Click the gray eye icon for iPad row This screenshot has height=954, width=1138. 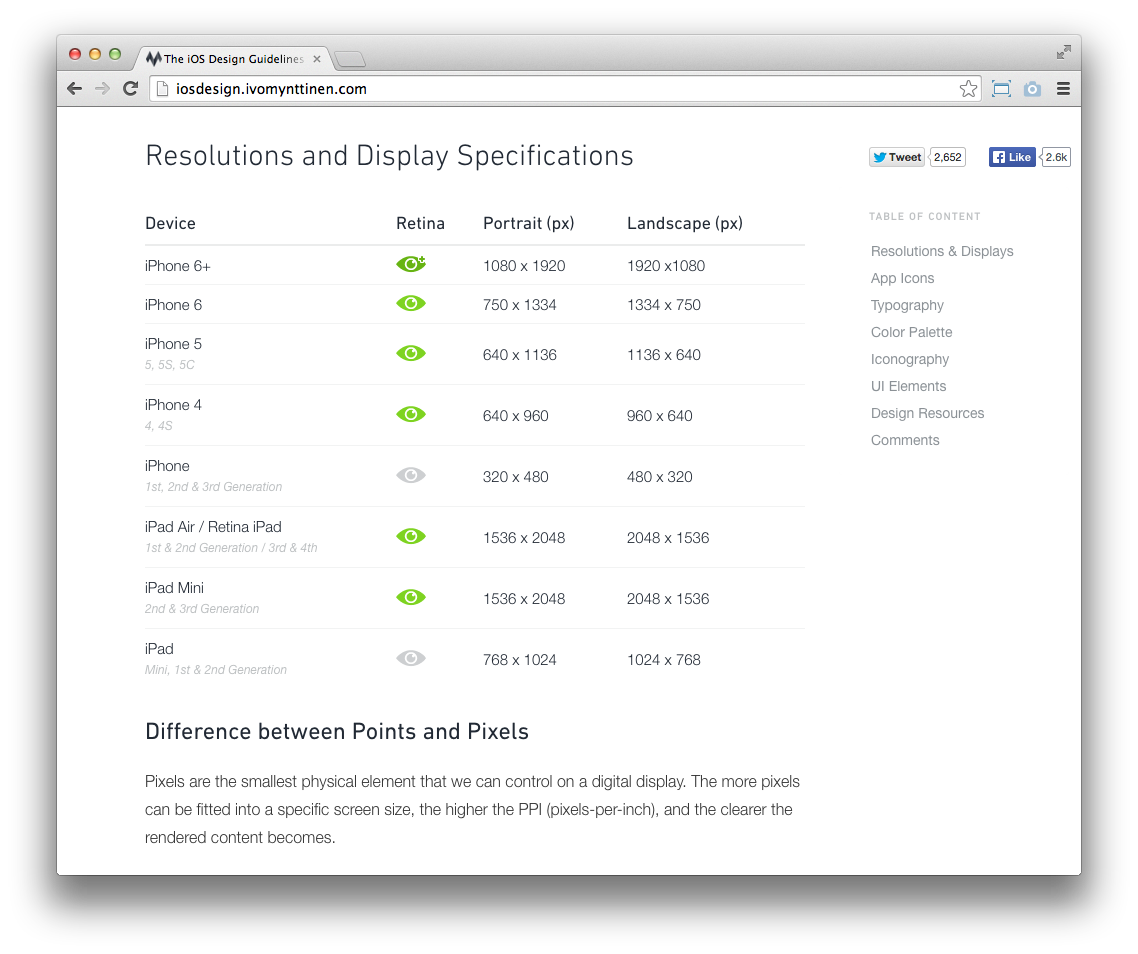[x=411, y=658]
